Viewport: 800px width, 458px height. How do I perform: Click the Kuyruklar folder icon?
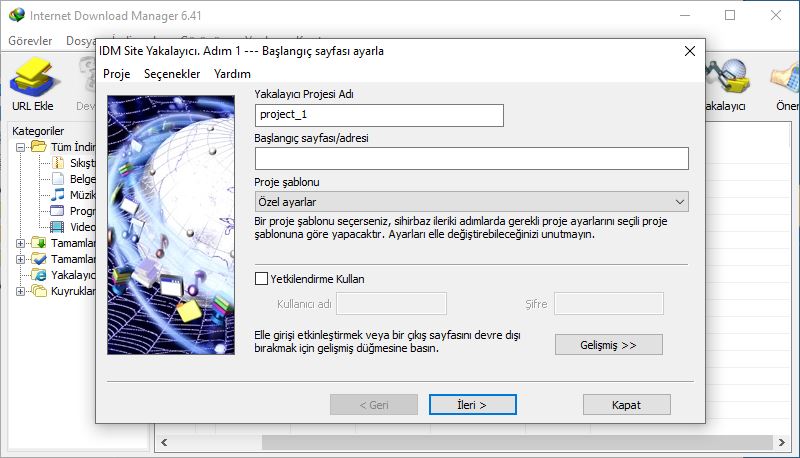click(39, 291)
